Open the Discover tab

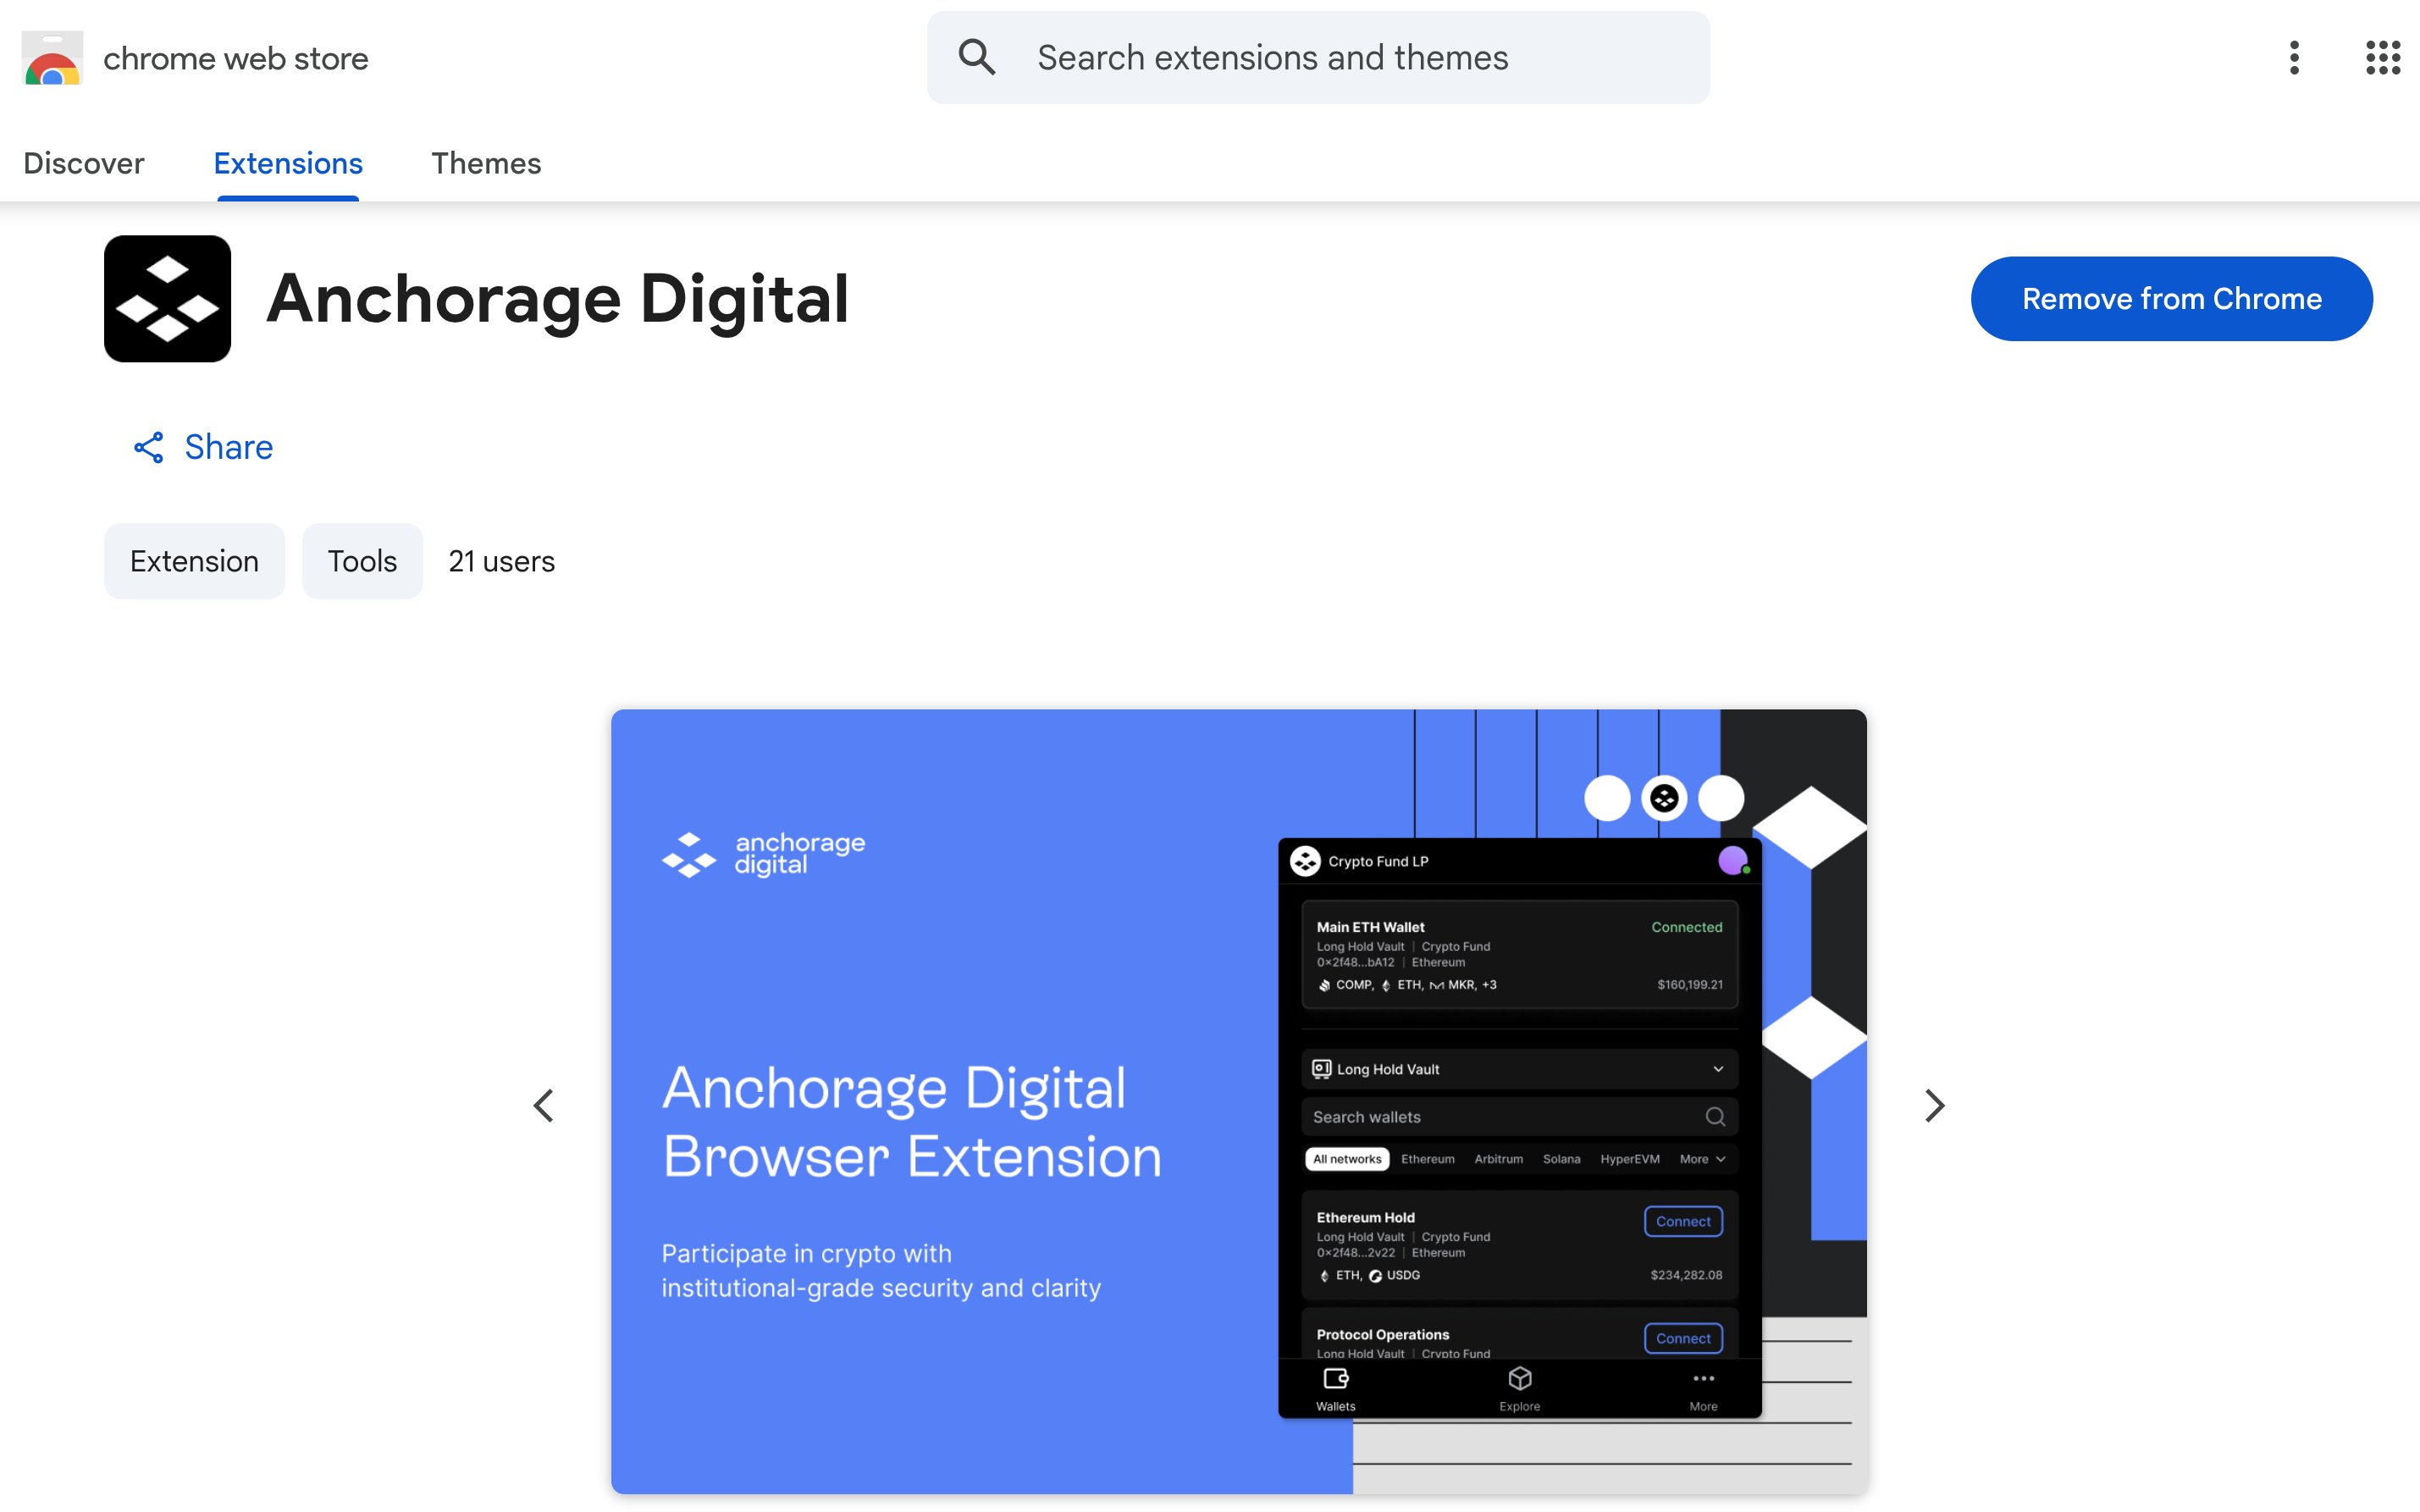pos(84,163)
